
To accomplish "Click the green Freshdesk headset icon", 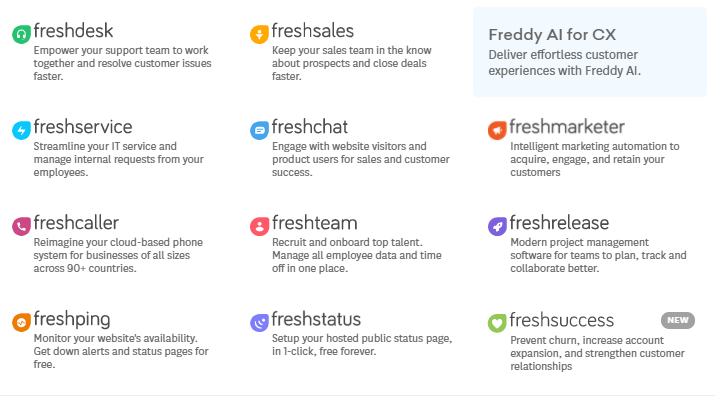I will (21, 34).
